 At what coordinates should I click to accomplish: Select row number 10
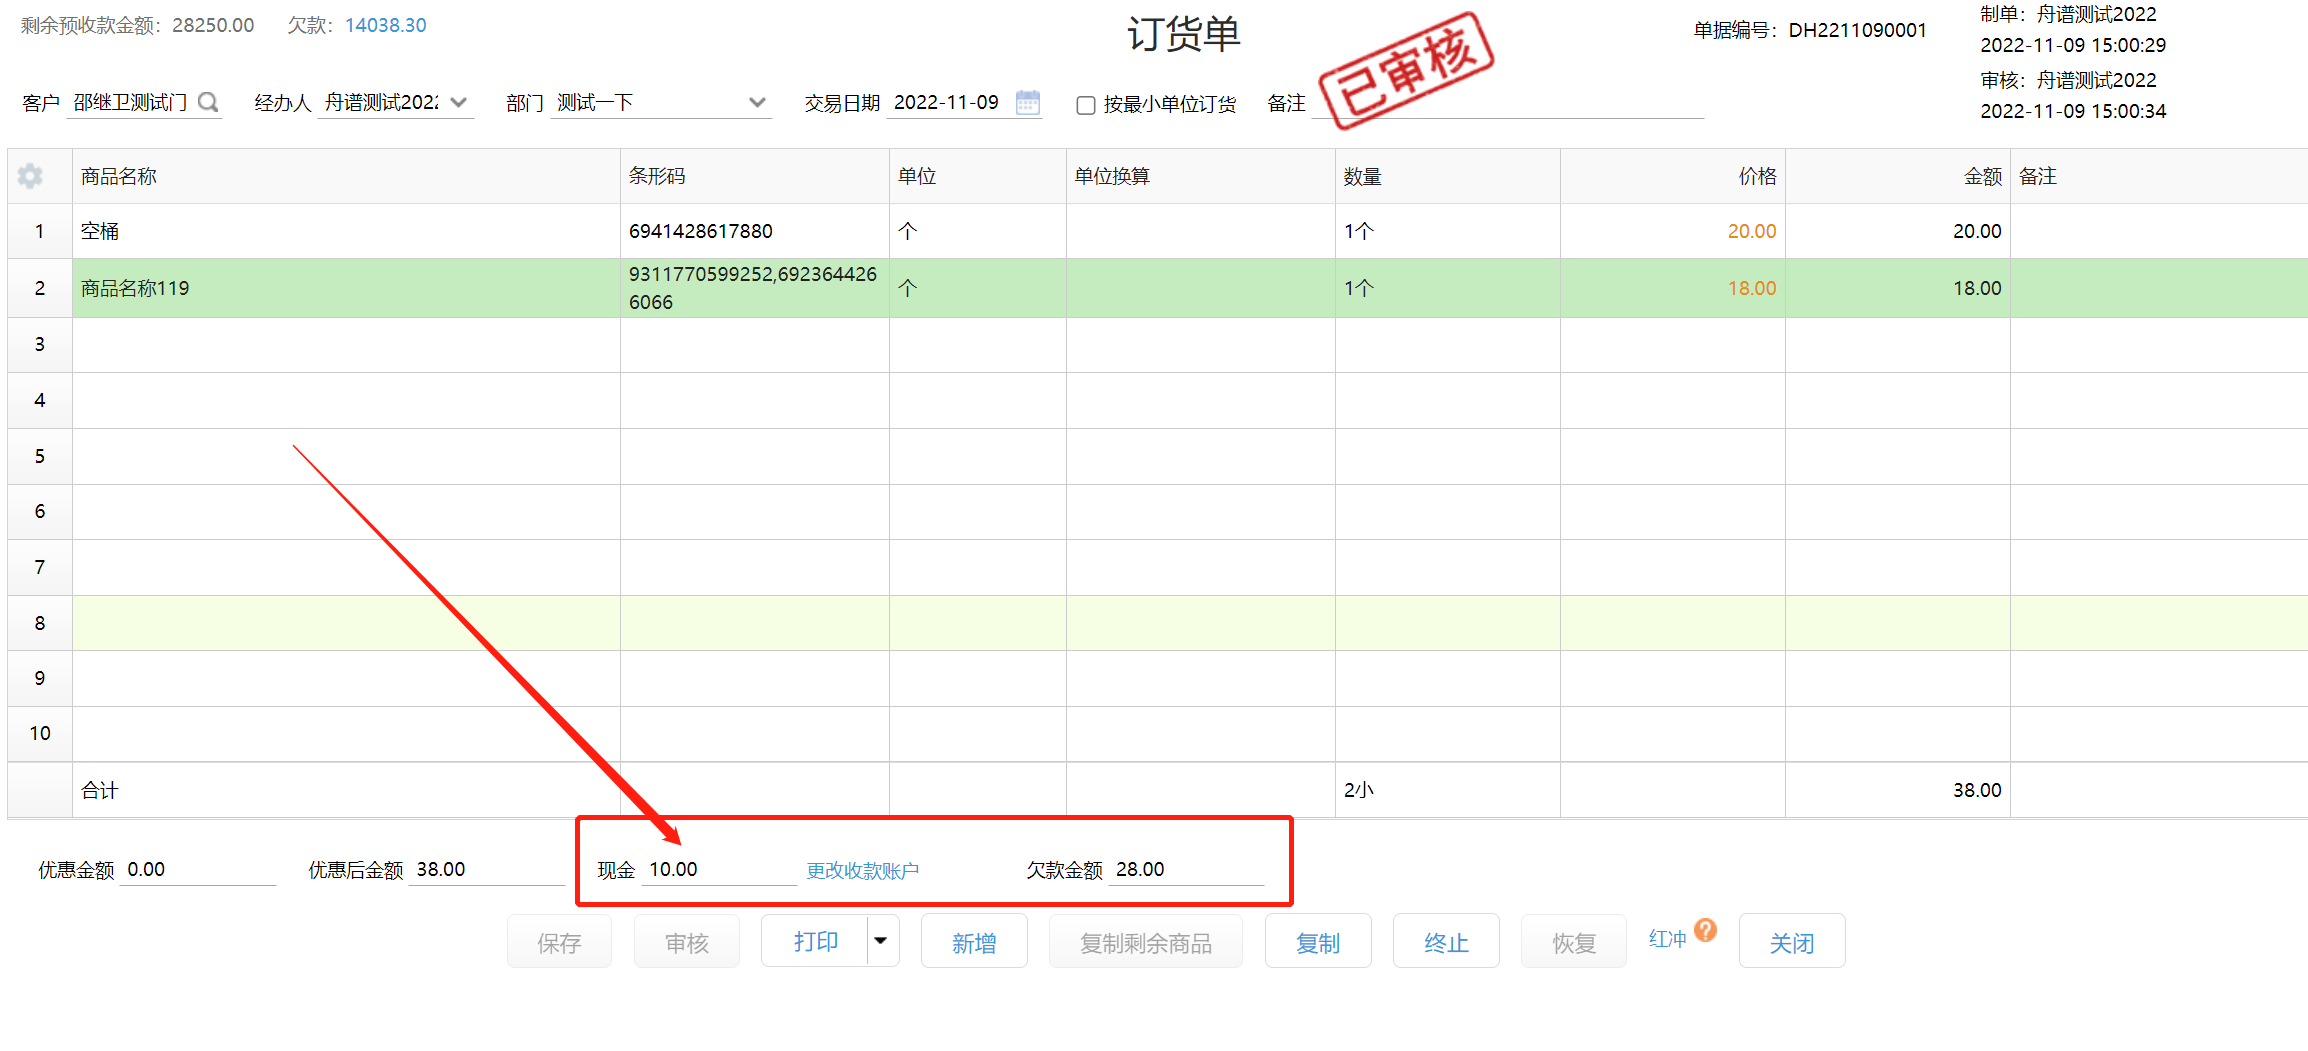[x=40, y=733]
